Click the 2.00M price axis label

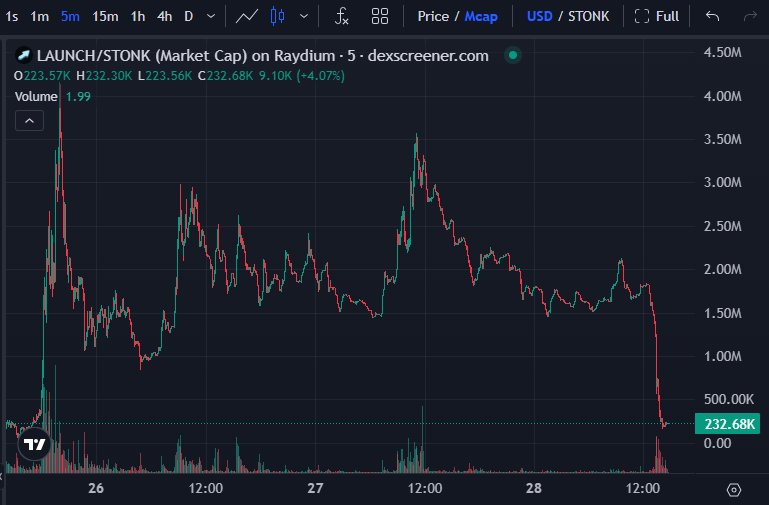click(x=722, y=269)
